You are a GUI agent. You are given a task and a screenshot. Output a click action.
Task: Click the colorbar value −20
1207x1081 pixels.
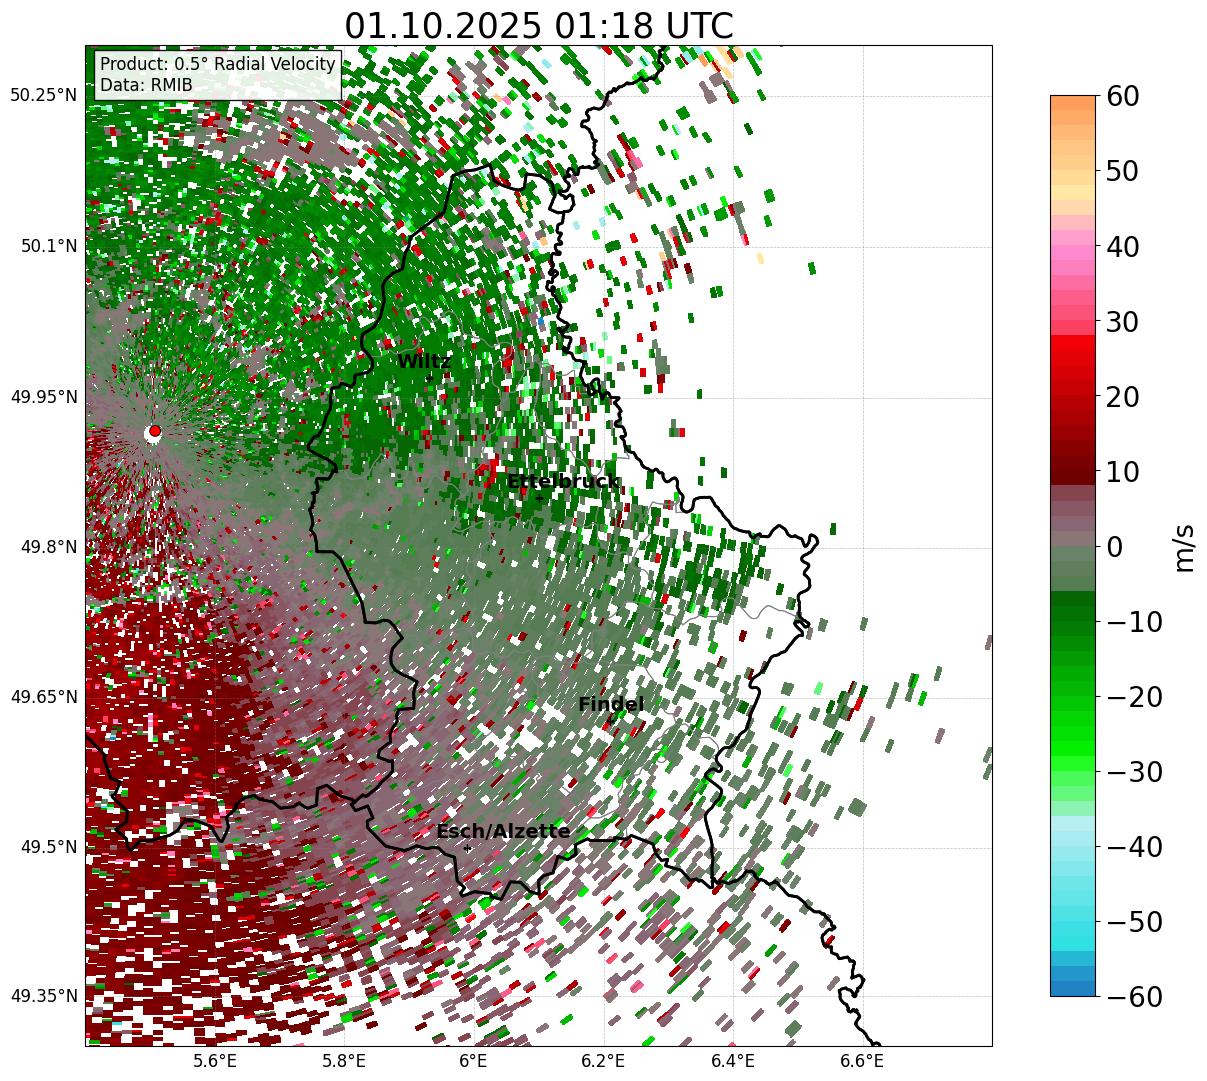[1133, 697]
